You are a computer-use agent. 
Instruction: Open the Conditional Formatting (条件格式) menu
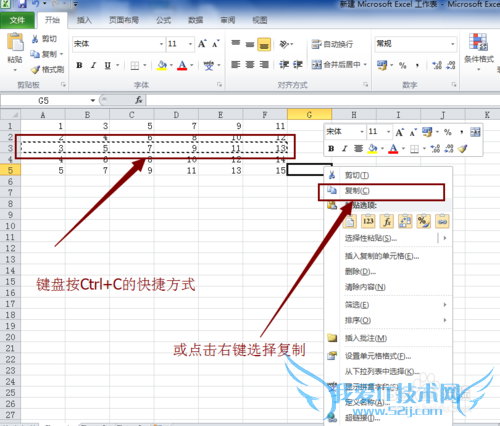(479, 52)
